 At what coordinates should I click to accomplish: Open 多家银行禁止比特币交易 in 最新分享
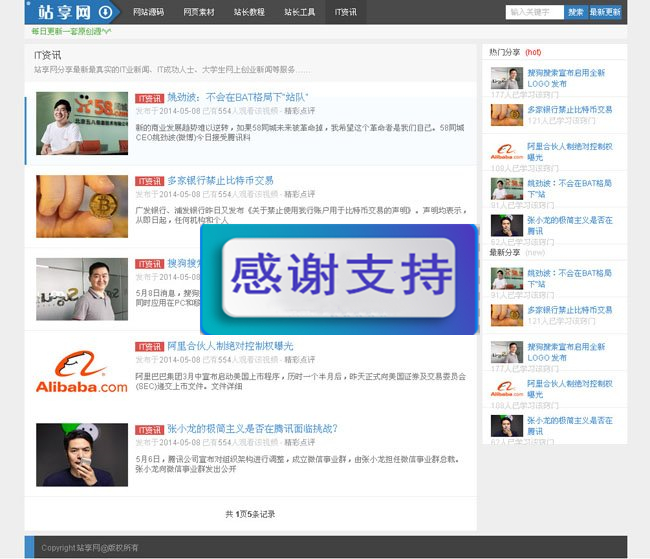pyautogui.click(x=570, y=310)
